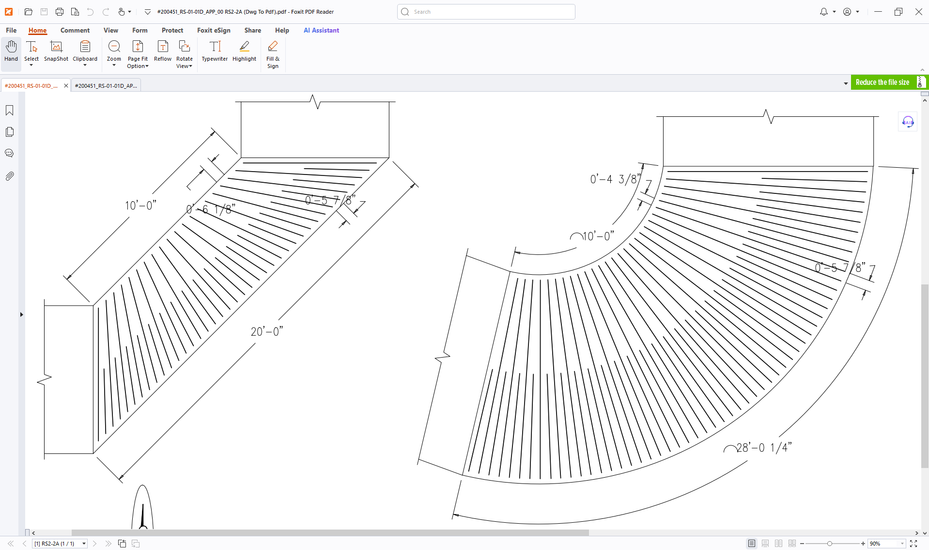
Task: Open Page Fit Option
Action: click(x=137, y=54)
